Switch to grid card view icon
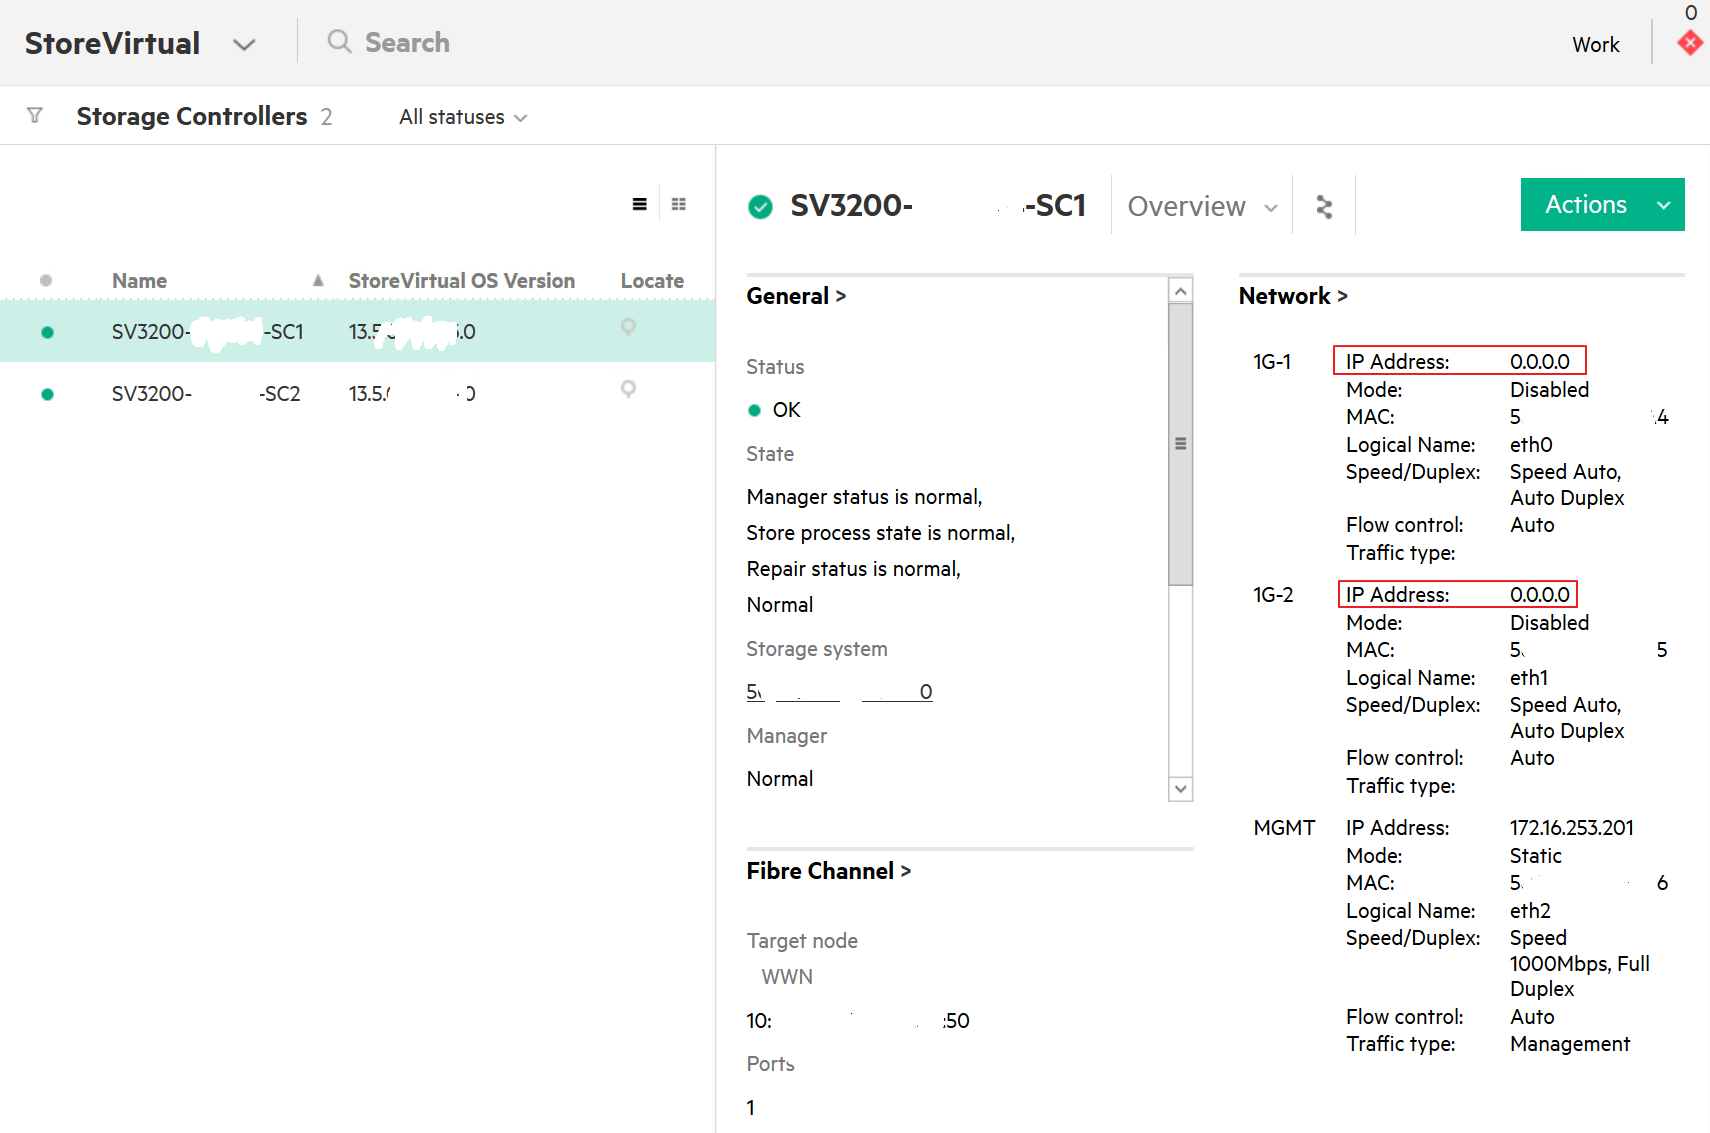 [x=679, y=204]
